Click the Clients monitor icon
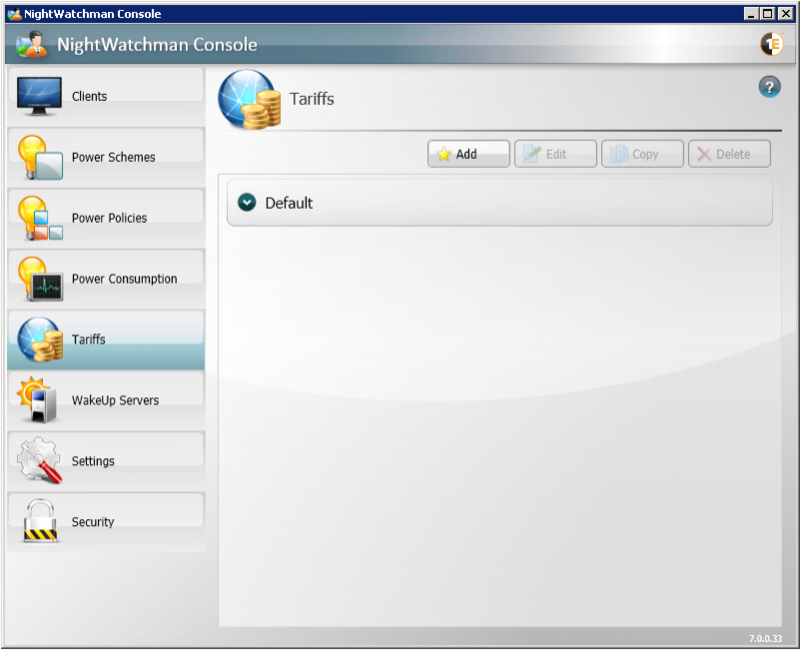 tap(39, 96)
